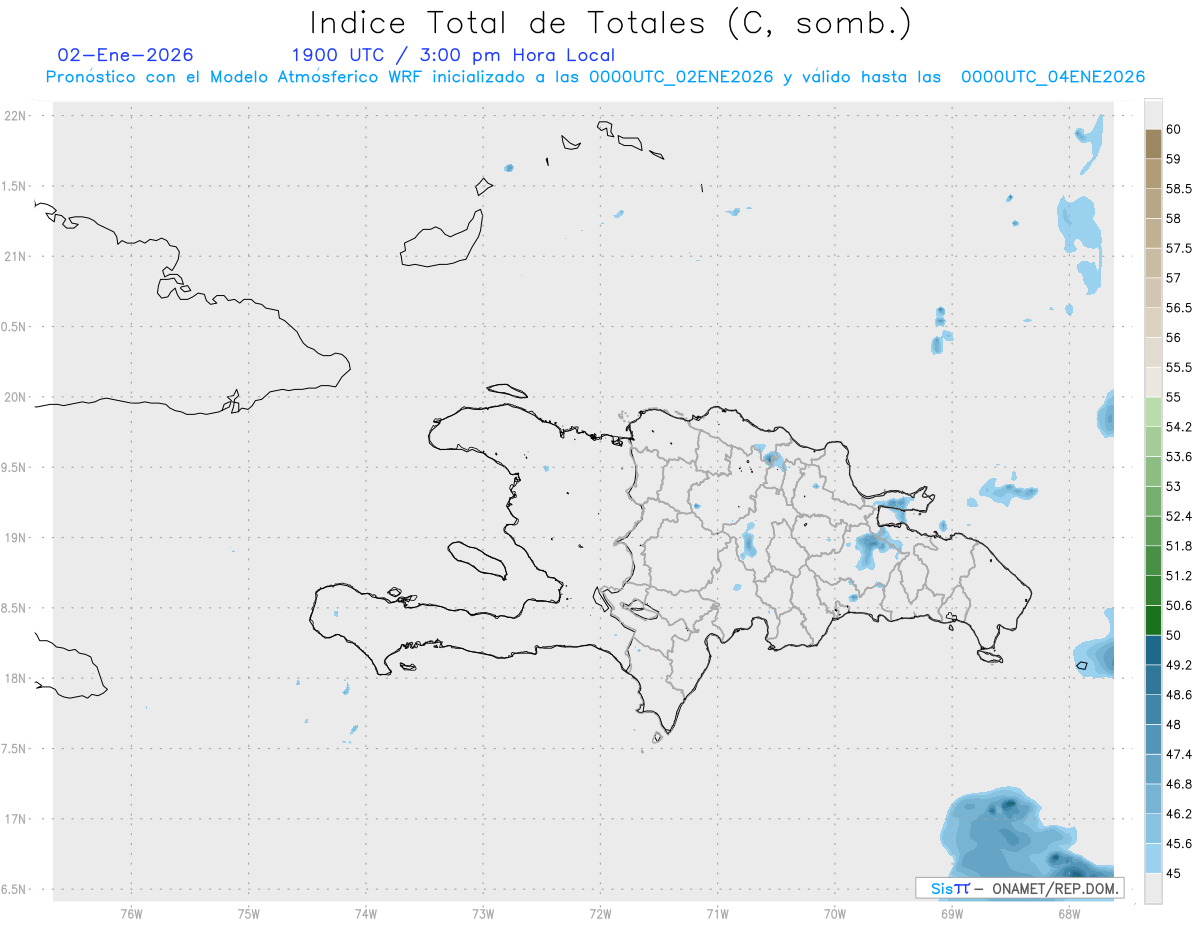Click the 68W longitude axis label
1200x927 pixels.
[x=1069, y=914]
